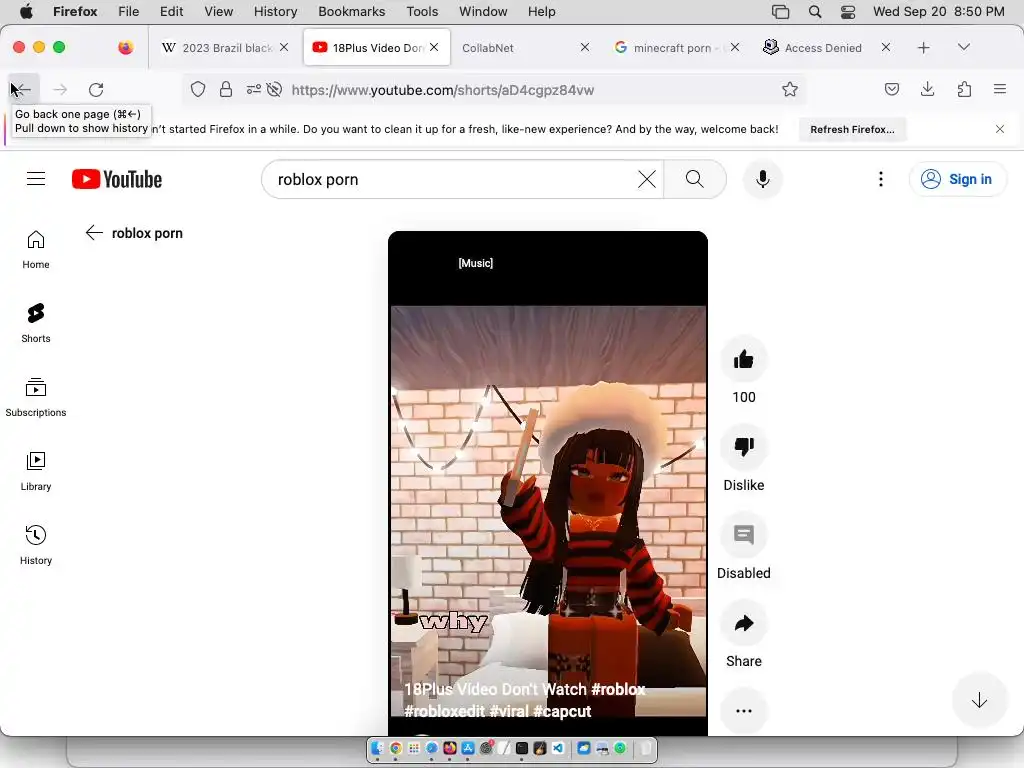Pause the Shorts video player

[548, 483]
